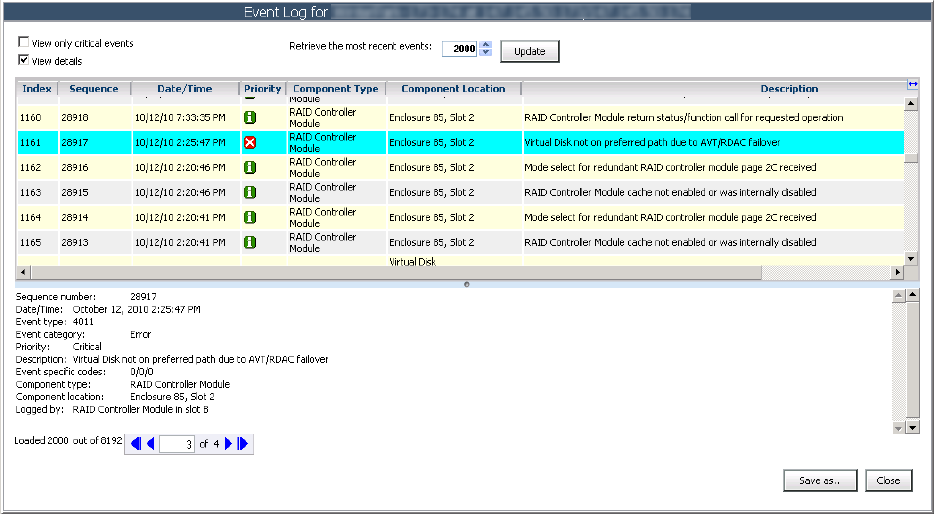Decrease the recent events count using down arrow
Image resolution: width=934 pixels, height=514 pixels.
486,52
